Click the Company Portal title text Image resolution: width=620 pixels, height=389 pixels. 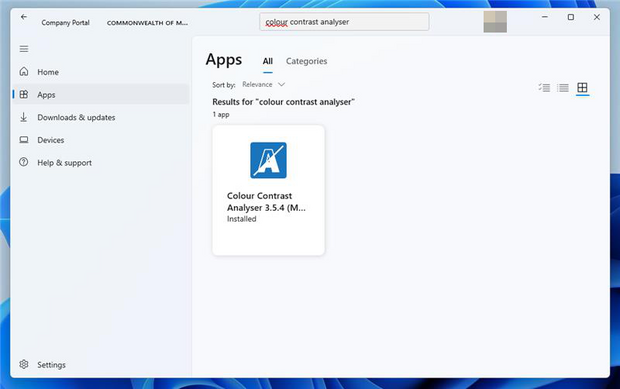tap(66, 23)
